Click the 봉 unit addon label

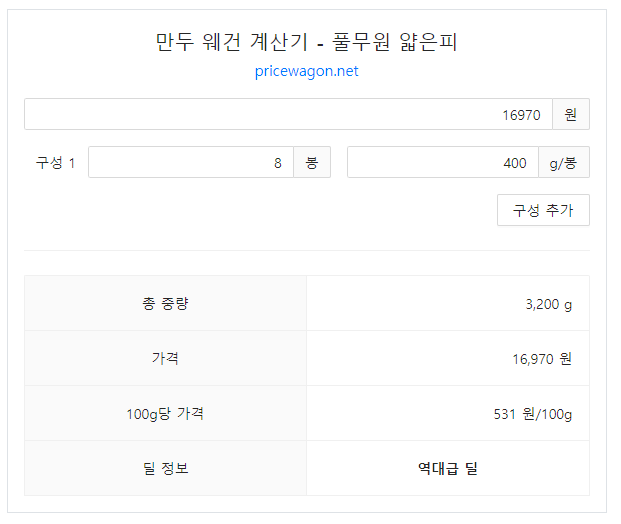click(x=312, y=162)
